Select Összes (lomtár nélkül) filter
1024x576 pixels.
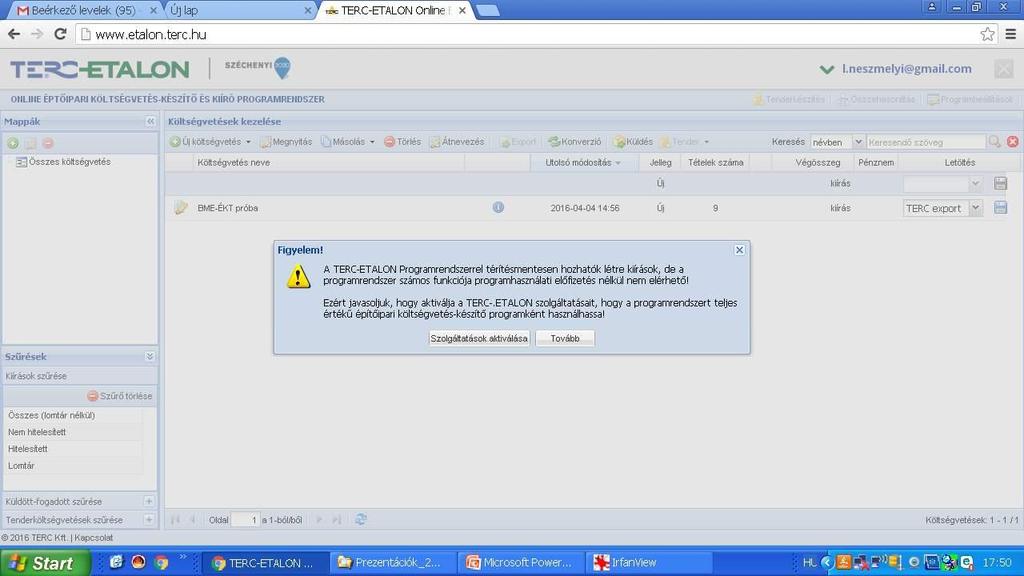pyautogui.click(x=52, y=415)
